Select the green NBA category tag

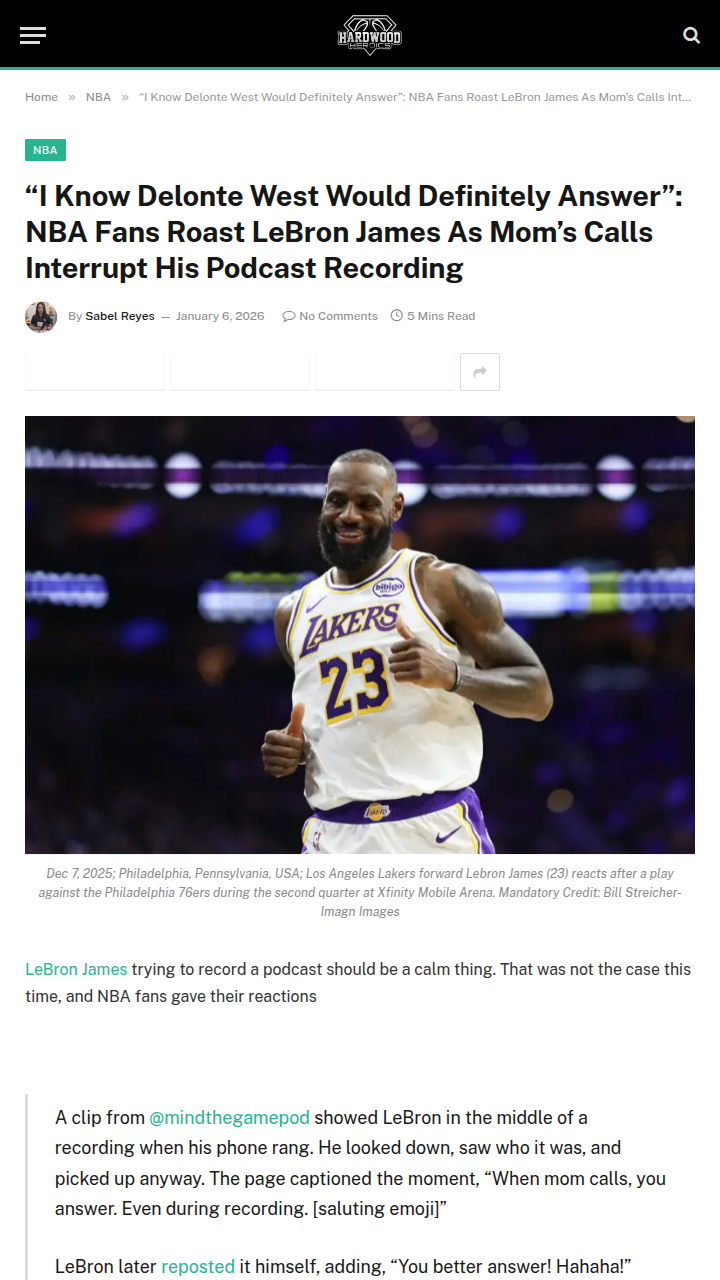[x=45, y=150]
